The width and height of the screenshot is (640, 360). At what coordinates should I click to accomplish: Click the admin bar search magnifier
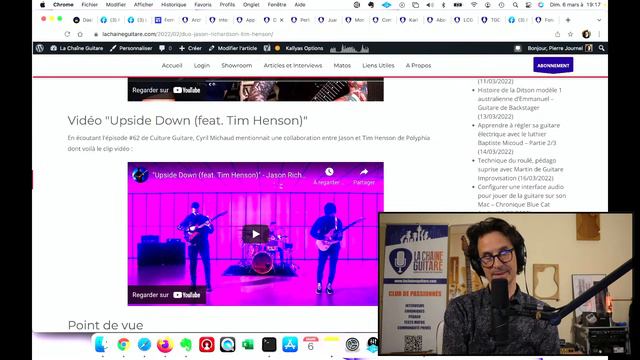click(601, 48)
